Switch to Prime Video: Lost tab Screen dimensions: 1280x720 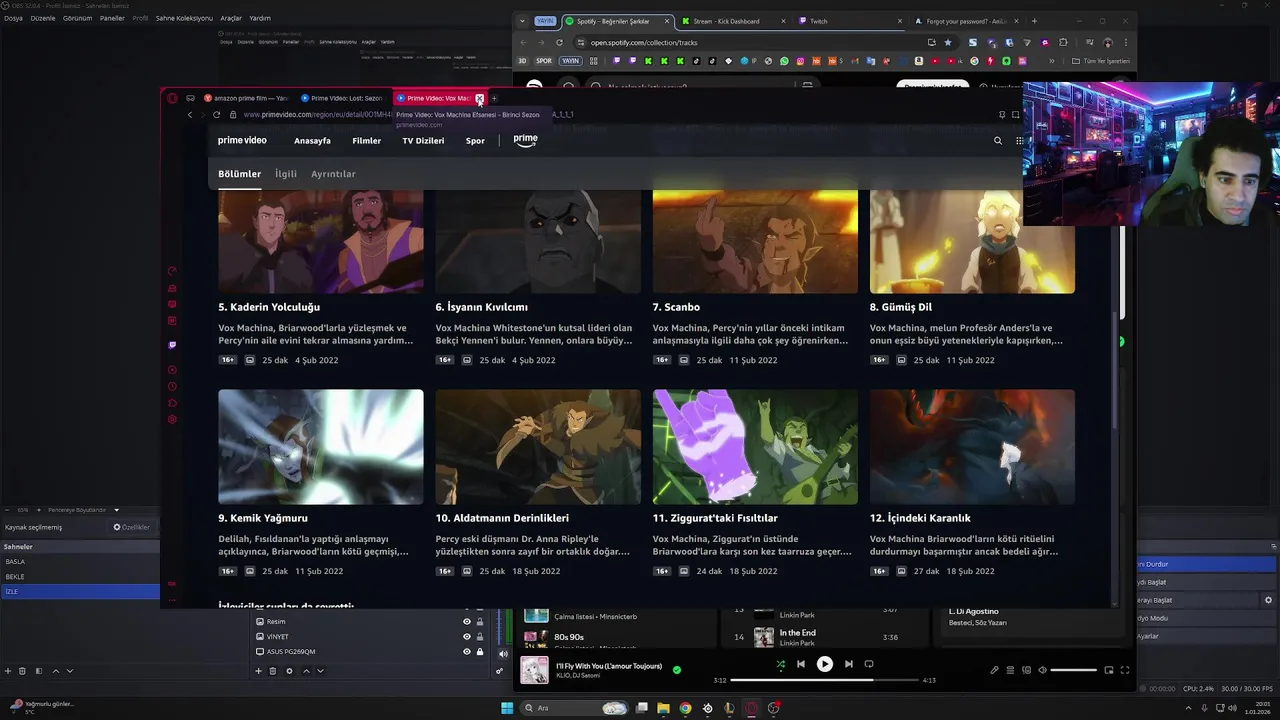click(x=342, y=98)
